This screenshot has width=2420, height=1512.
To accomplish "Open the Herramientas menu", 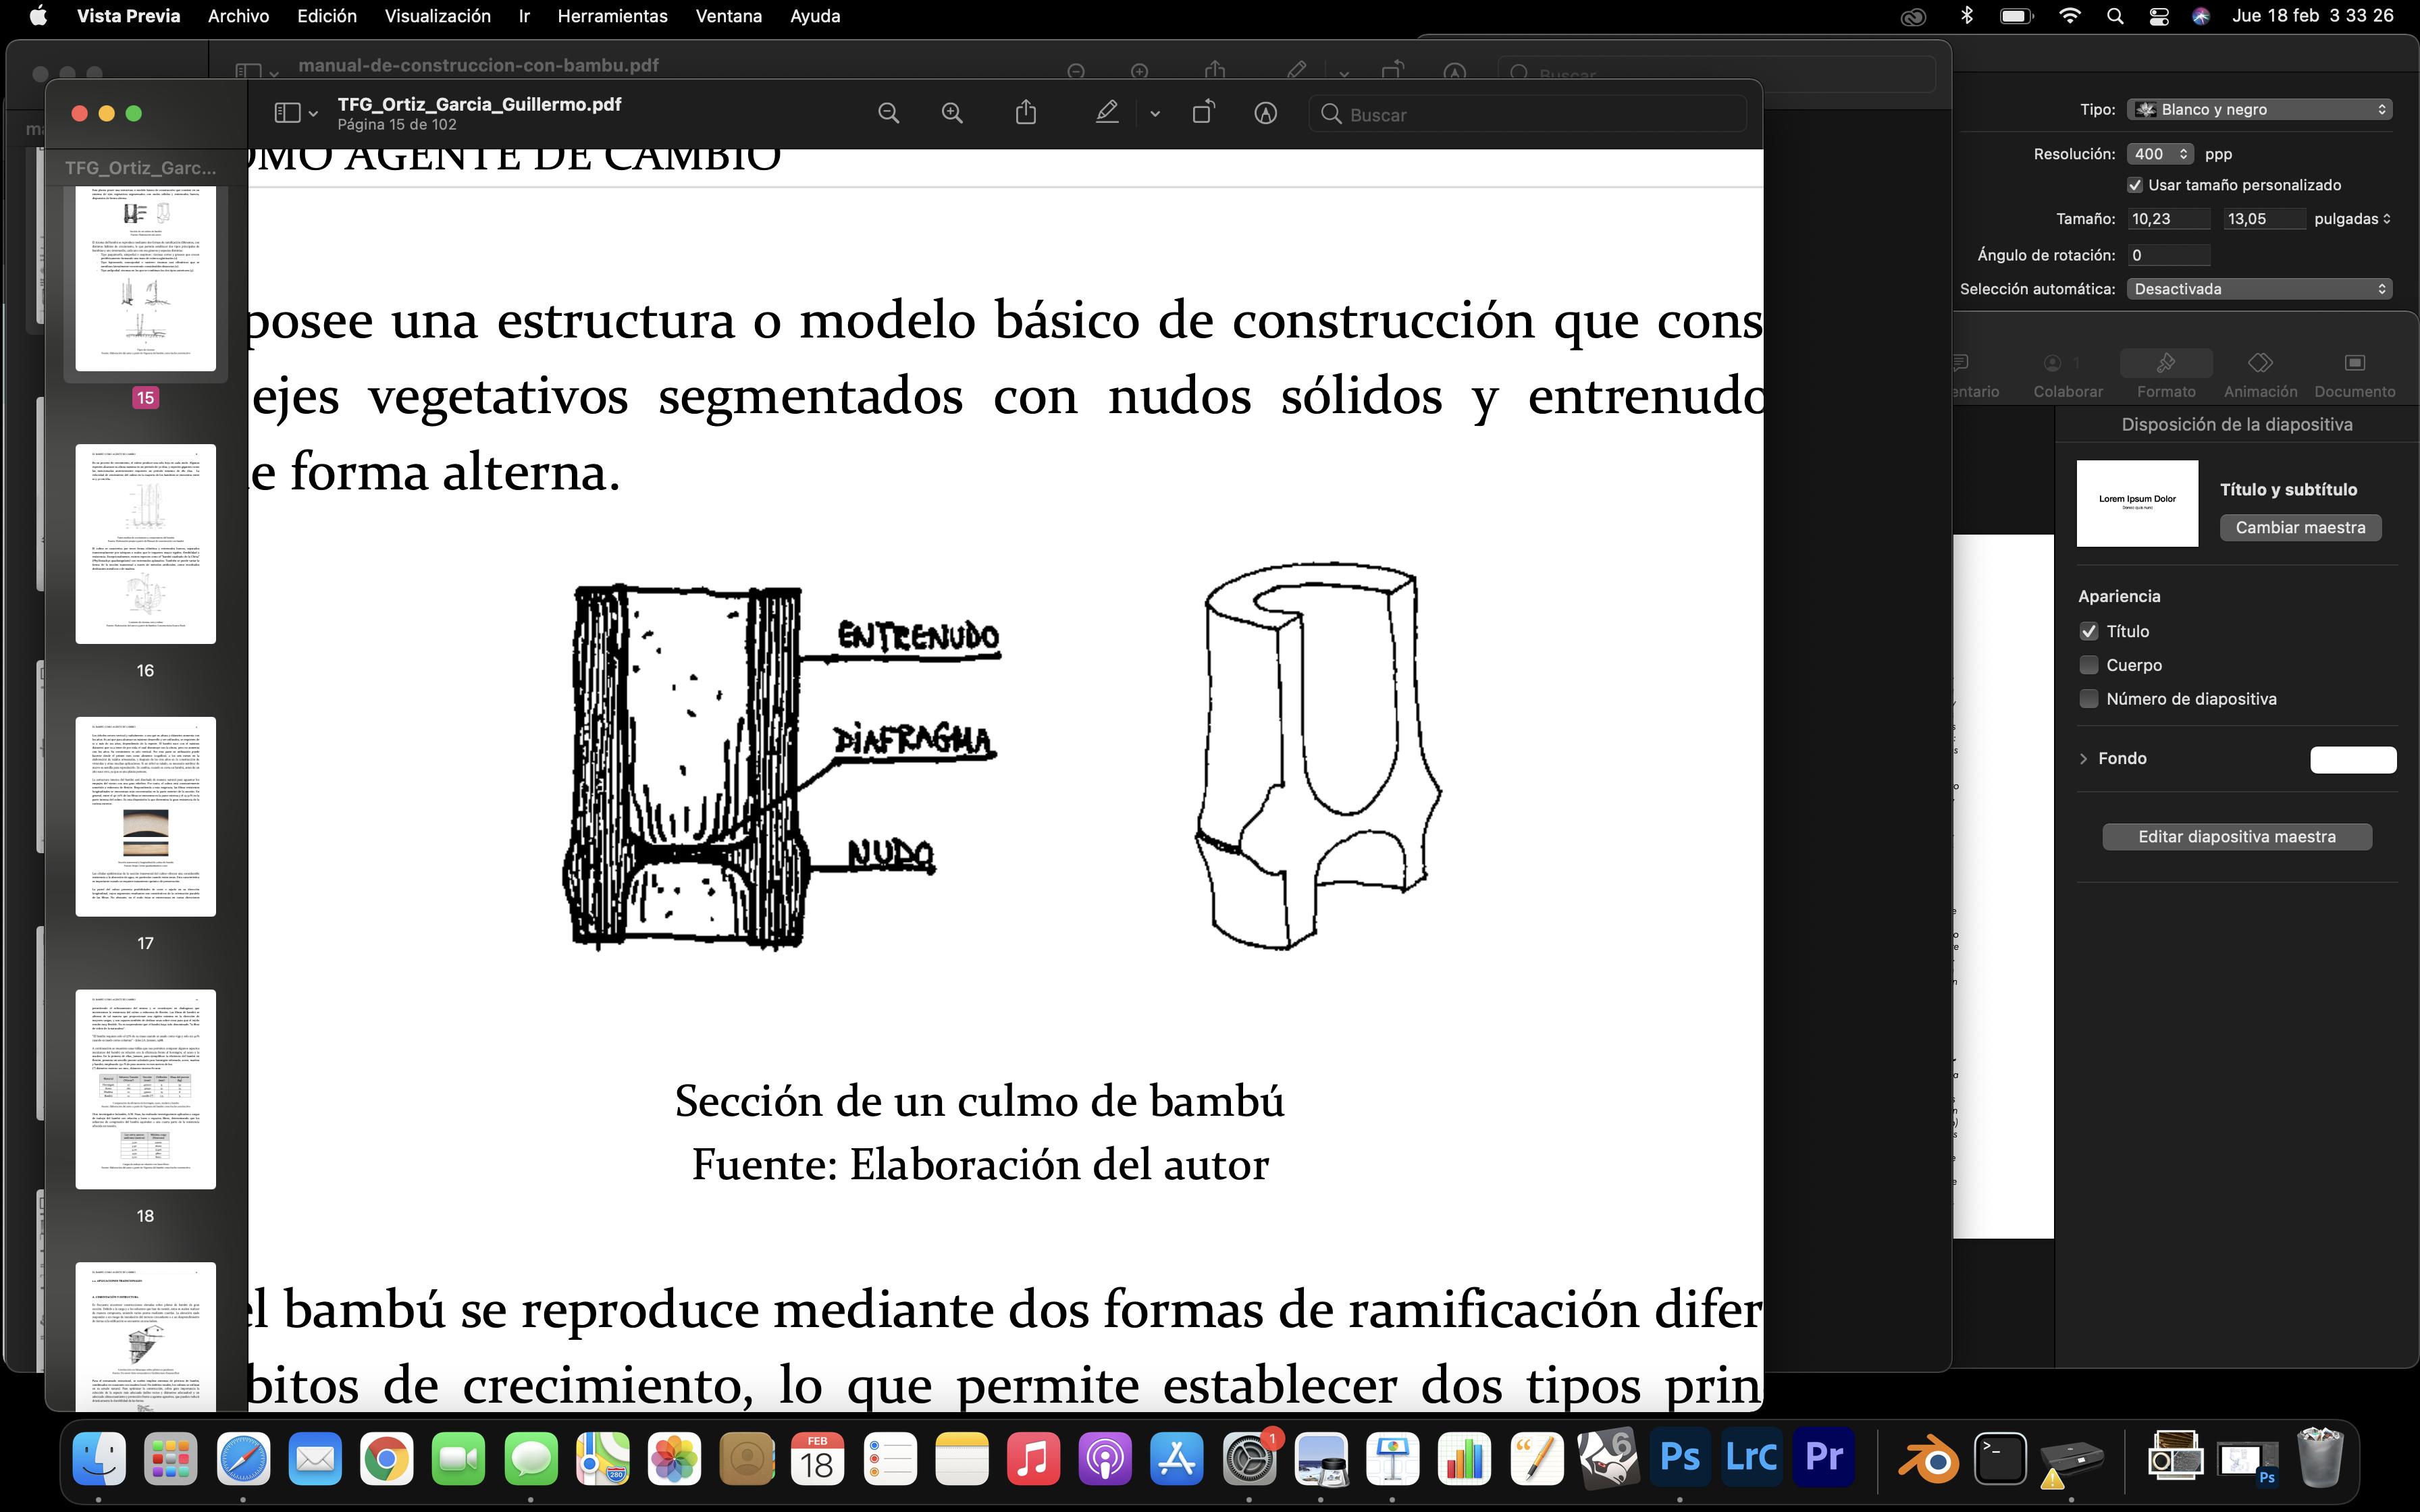I will pos(612,16).
